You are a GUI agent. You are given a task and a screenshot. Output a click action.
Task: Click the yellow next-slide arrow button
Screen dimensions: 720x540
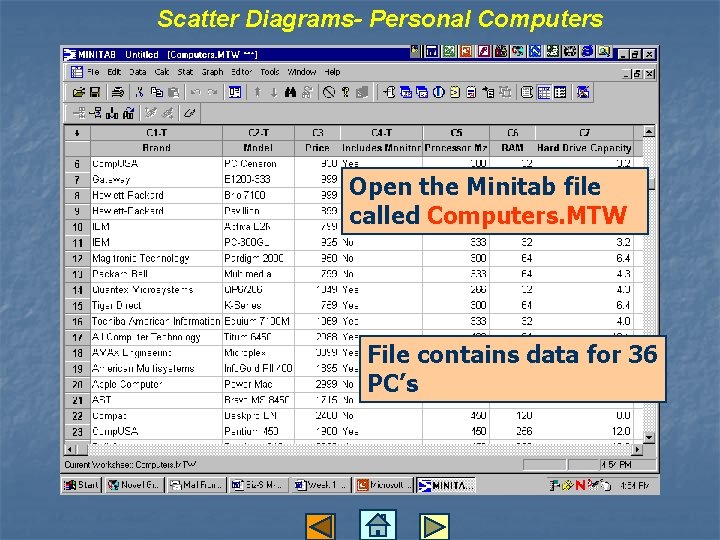point(434,526)
